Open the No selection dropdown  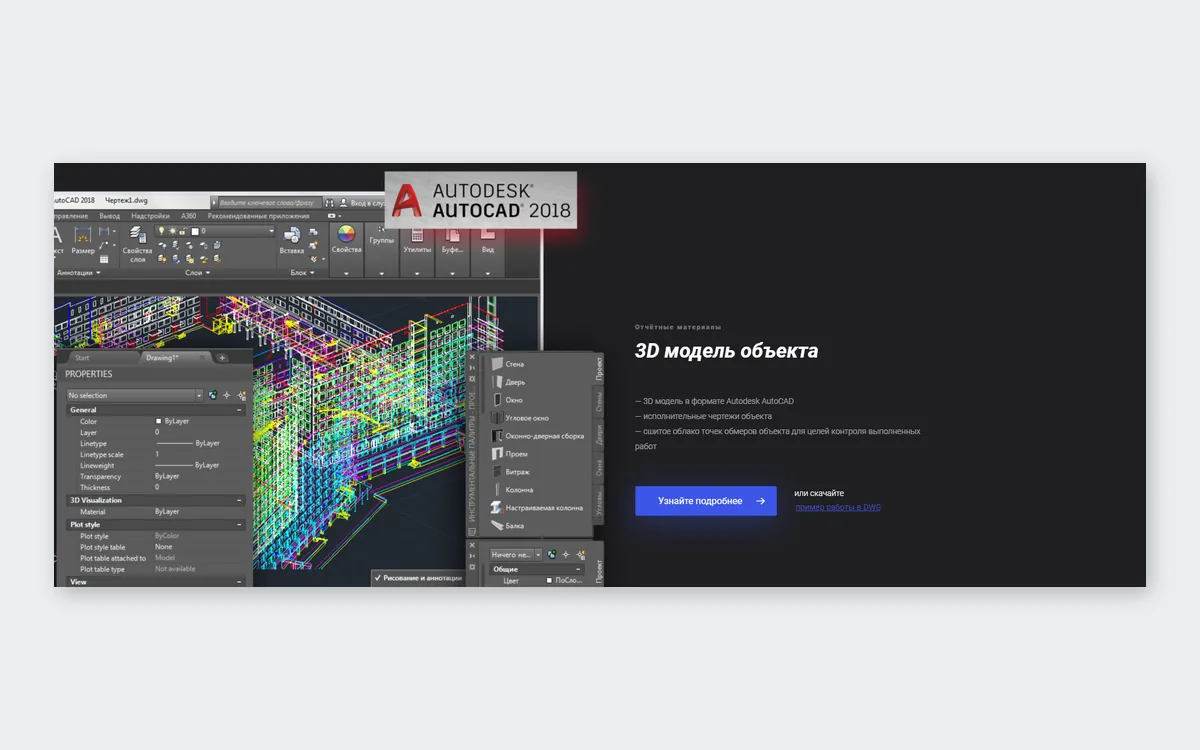point(135,395)
